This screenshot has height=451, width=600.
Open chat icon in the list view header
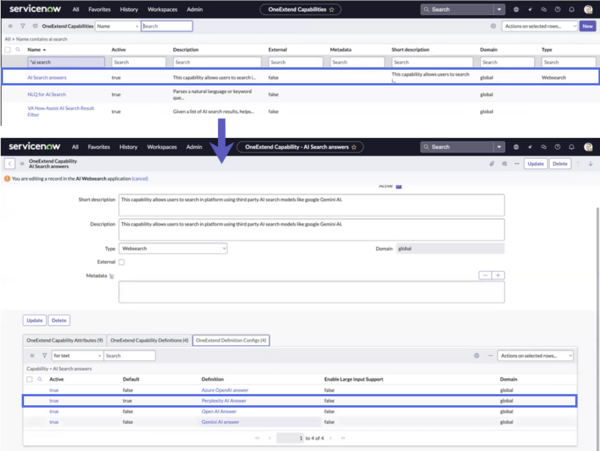(544, 9)
